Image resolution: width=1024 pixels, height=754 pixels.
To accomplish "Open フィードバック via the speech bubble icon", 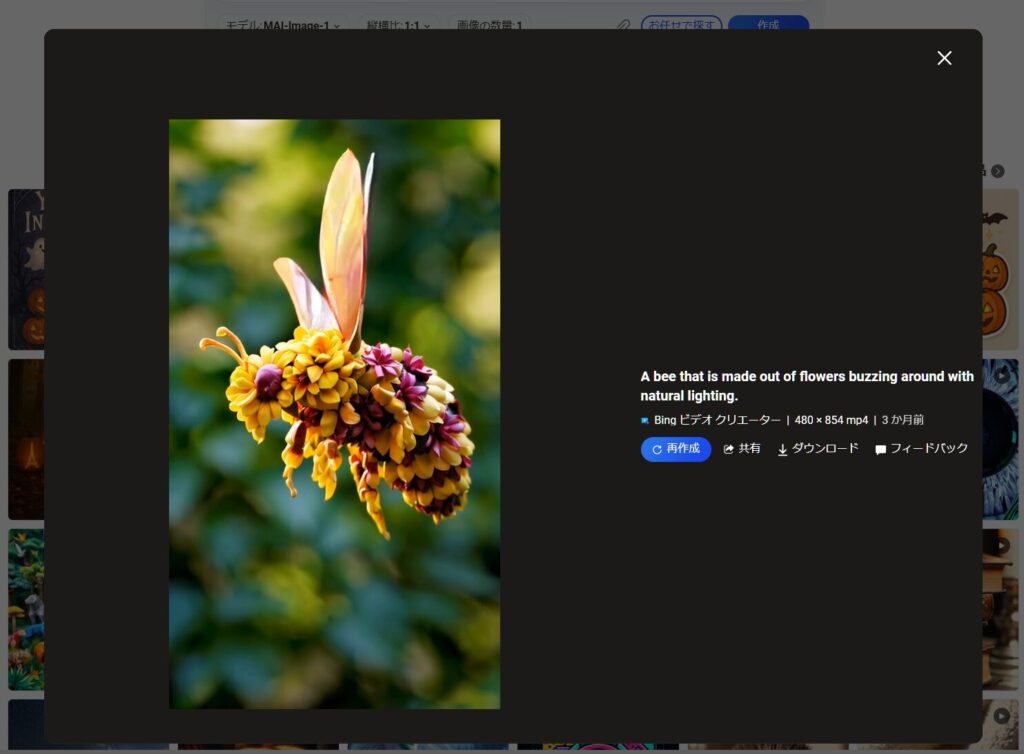I will [881, 450].
